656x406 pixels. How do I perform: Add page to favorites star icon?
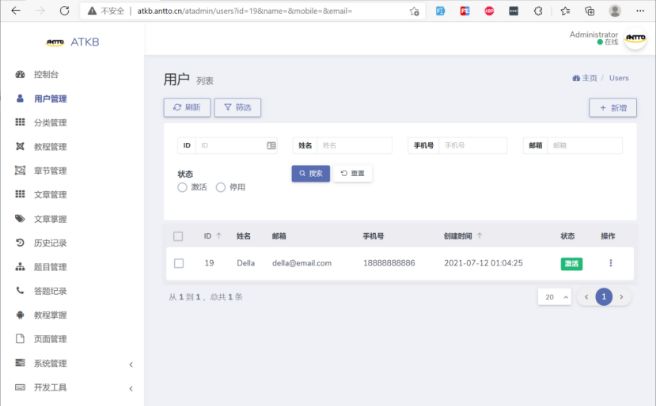tap(414, 11)
